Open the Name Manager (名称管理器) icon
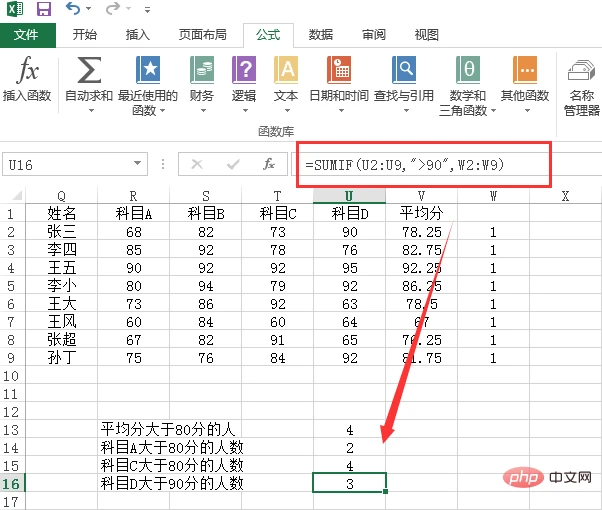 [x=581, y=70]
